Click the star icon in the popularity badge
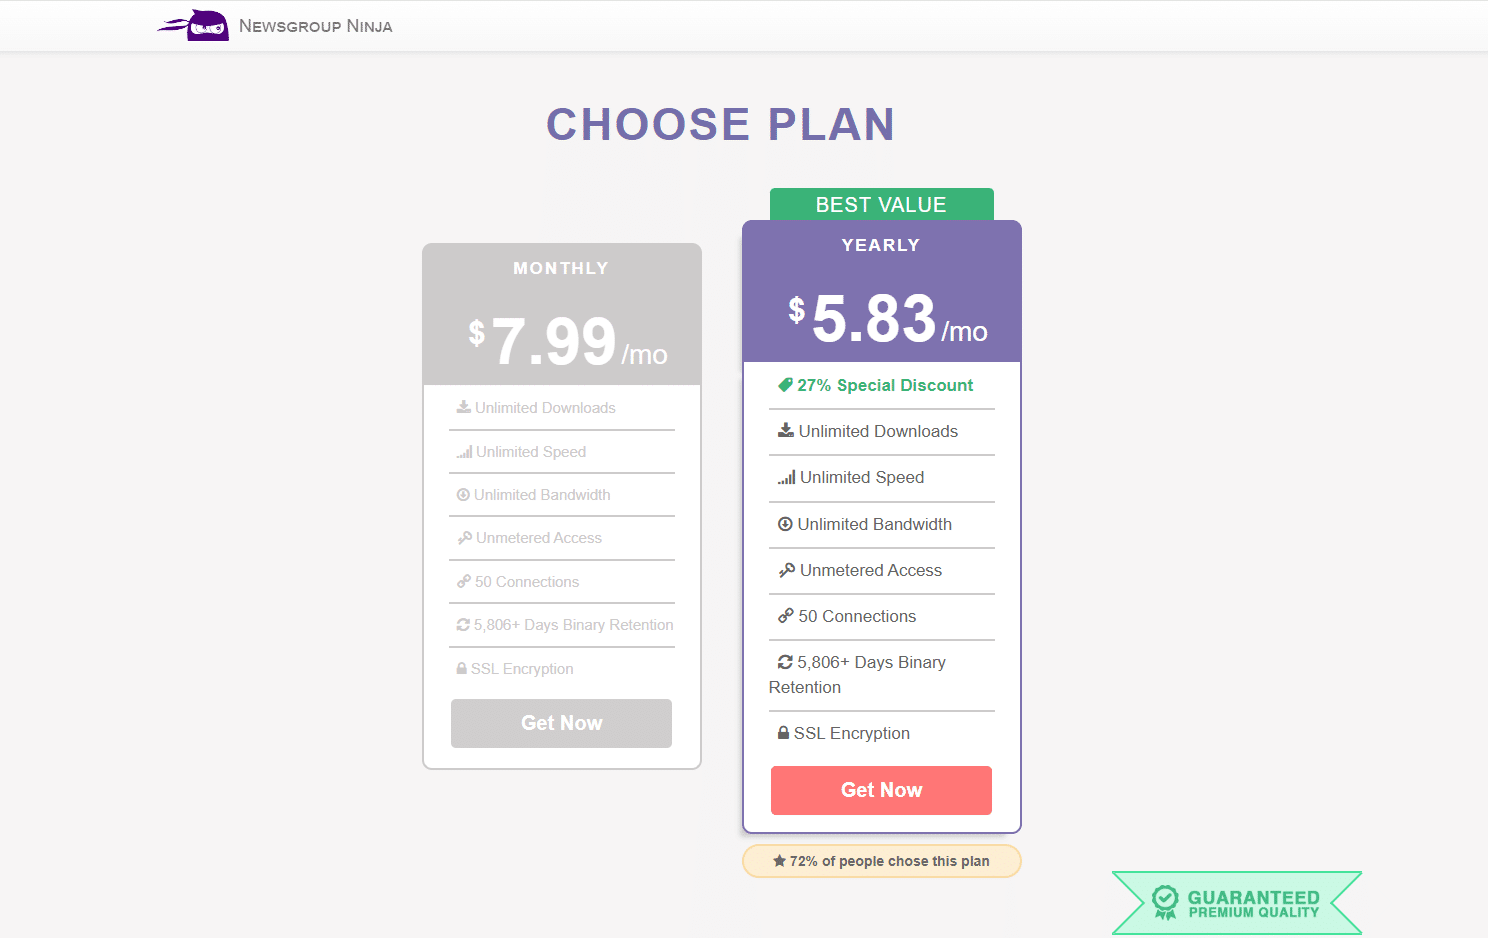 [x=779, y=860]
